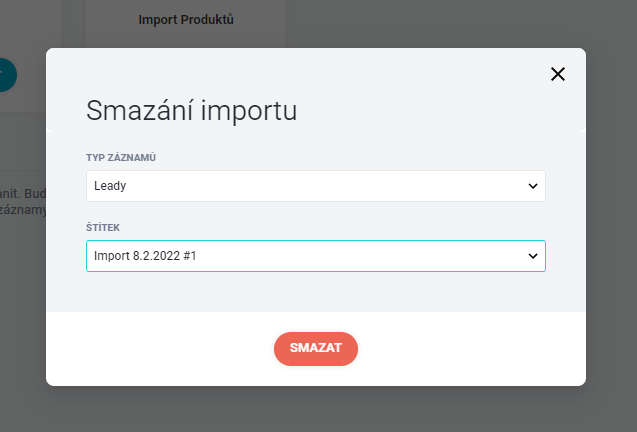Click the Import 8.2.2022 #1 value text

(x=145, y=256)
